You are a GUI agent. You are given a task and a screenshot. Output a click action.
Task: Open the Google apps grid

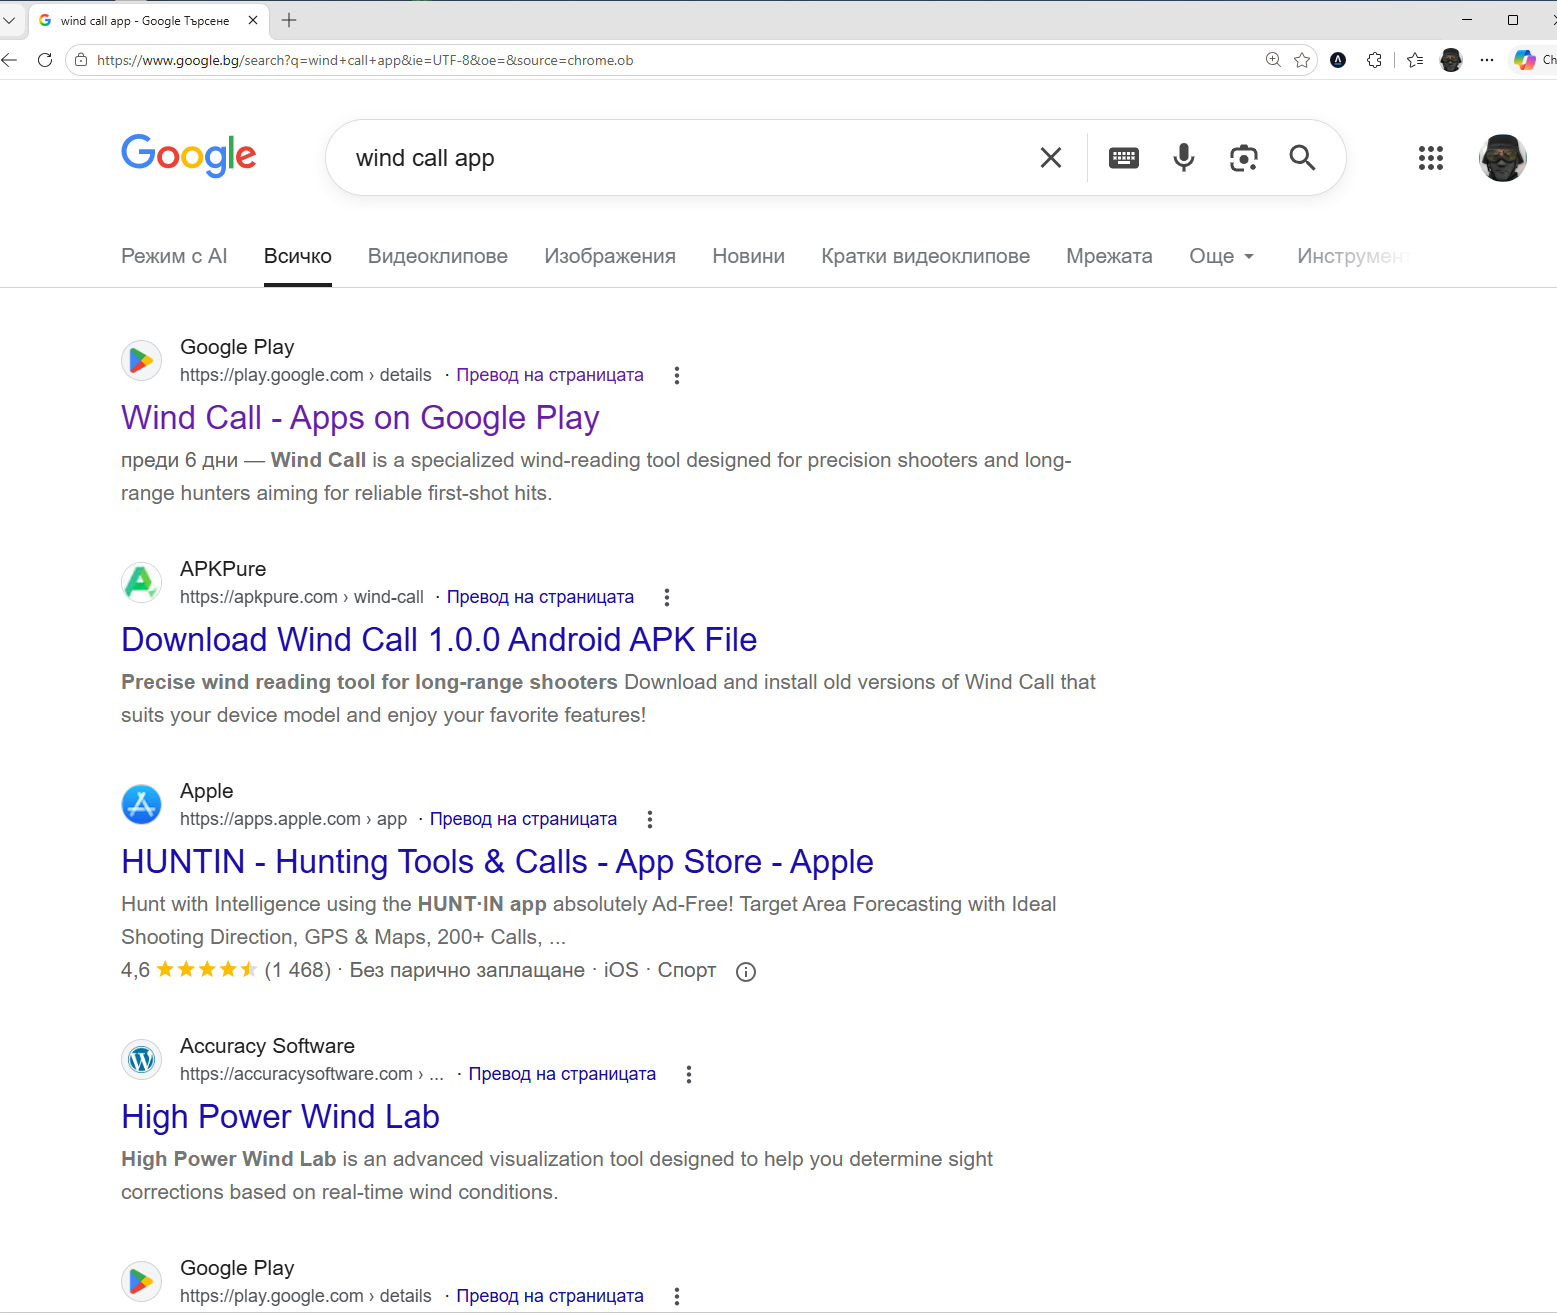point(1431,158)
